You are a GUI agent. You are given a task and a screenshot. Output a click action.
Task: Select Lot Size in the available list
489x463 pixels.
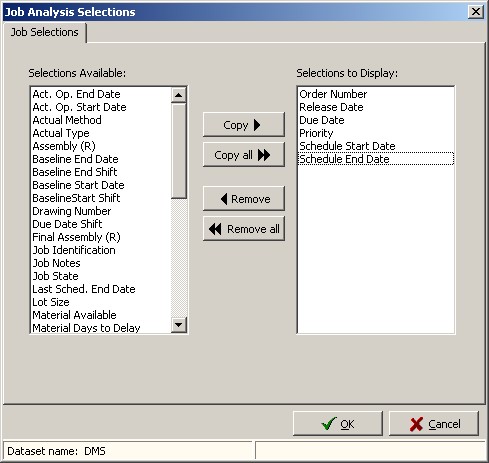click(x=51, y=302)
